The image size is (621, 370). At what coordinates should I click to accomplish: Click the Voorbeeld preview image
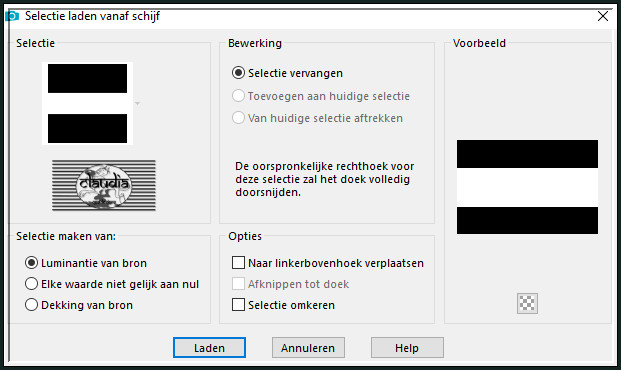click(x=527, y=187)
